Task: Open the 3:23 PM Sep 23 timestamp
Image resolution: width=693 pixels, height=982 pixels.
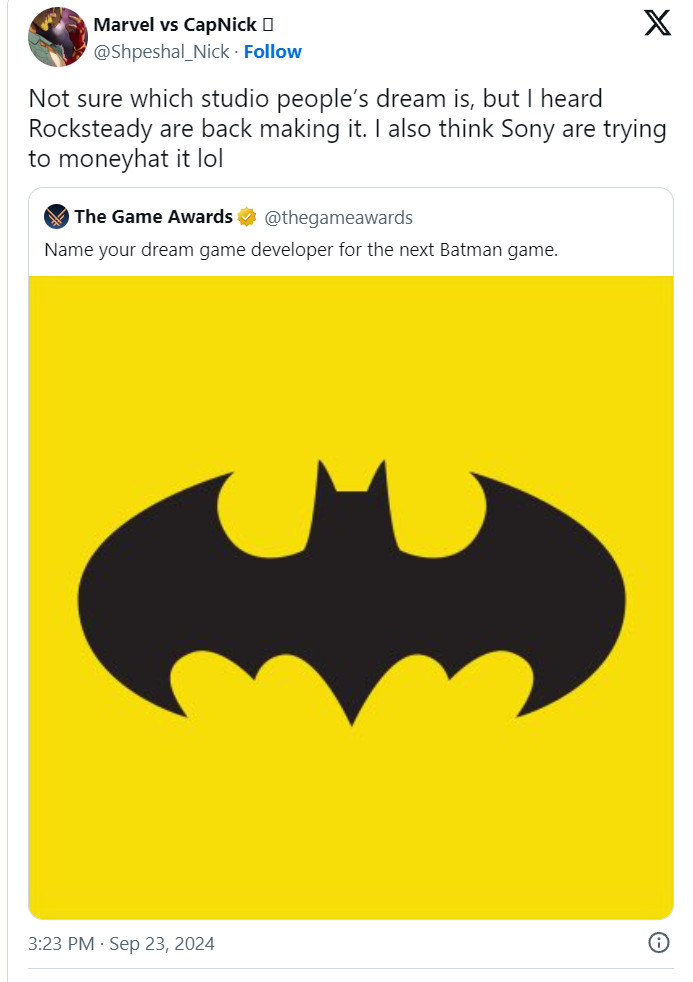Action: [121, 943]
